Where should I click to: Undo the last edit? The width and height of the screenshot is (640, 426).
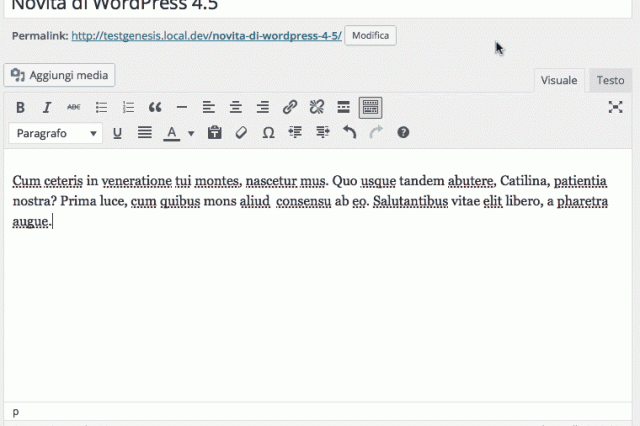[x=349, y=133]
